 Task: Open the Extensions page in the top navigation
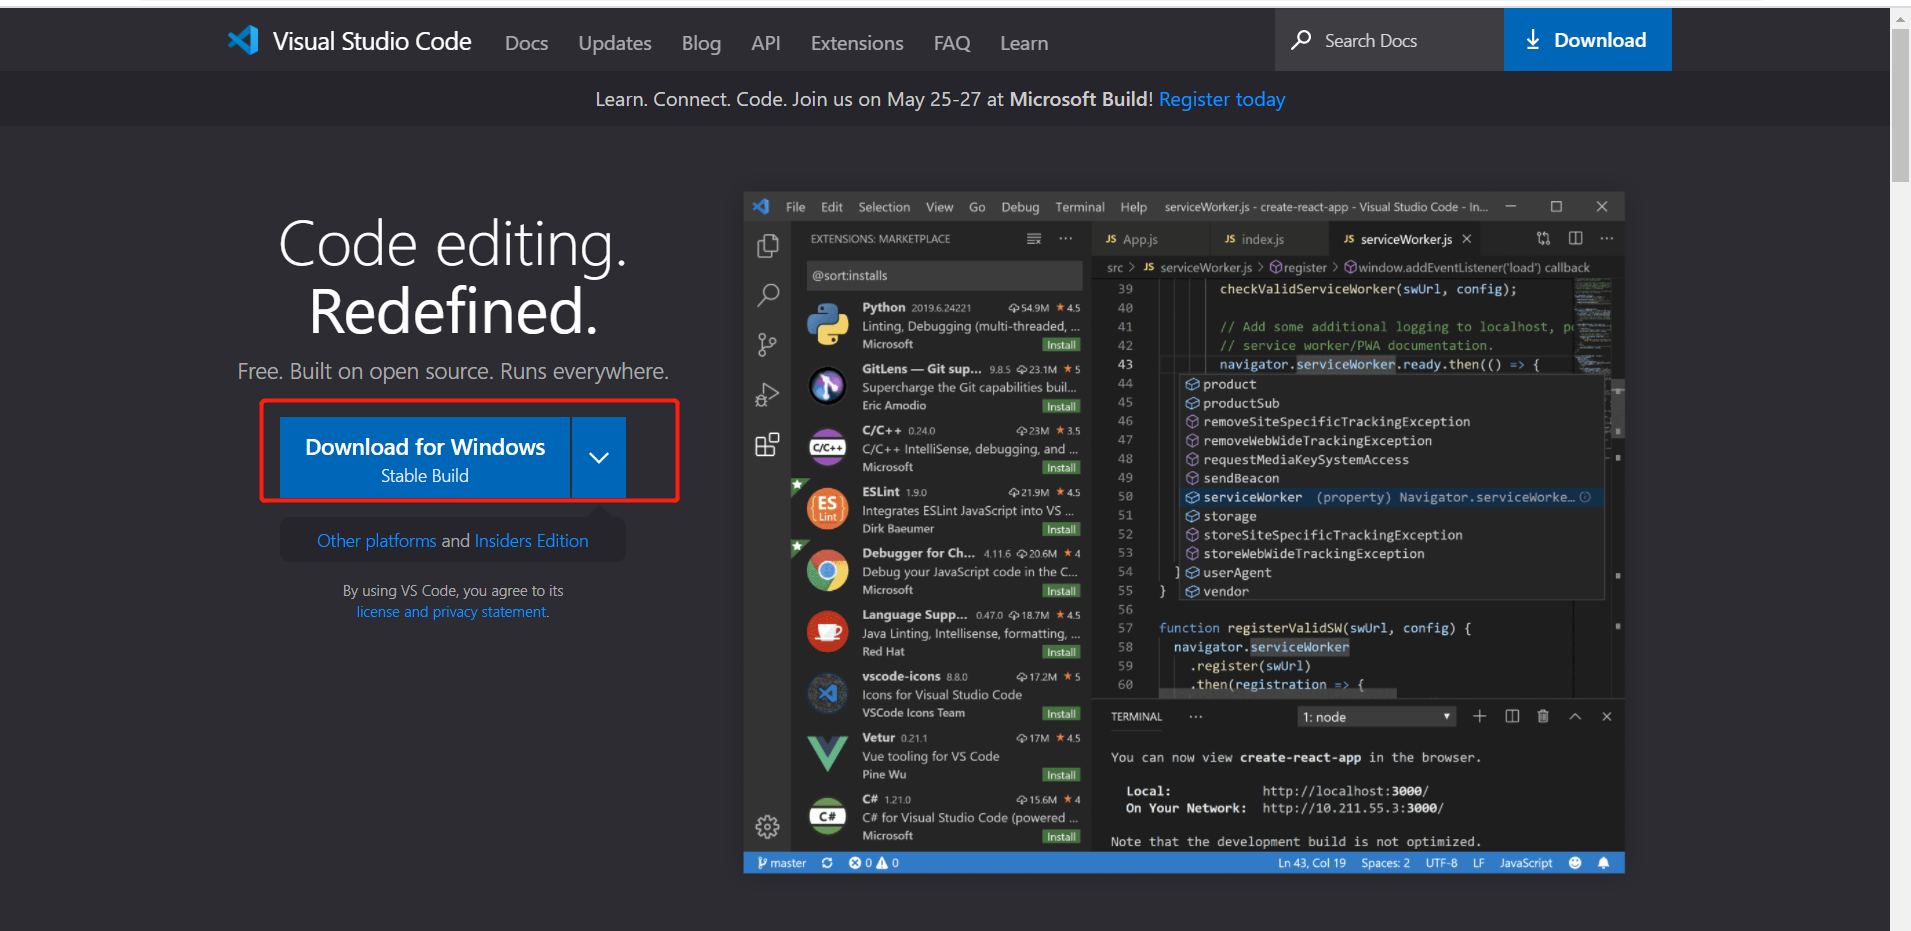856,43
